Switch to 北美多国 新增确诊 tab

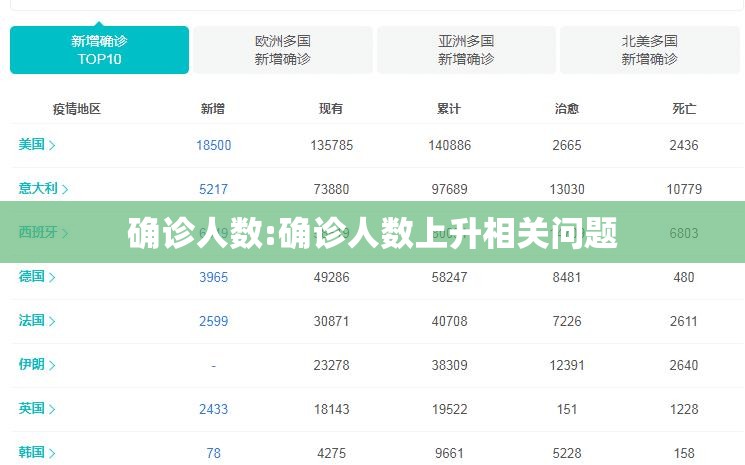[x=649, y=50]
